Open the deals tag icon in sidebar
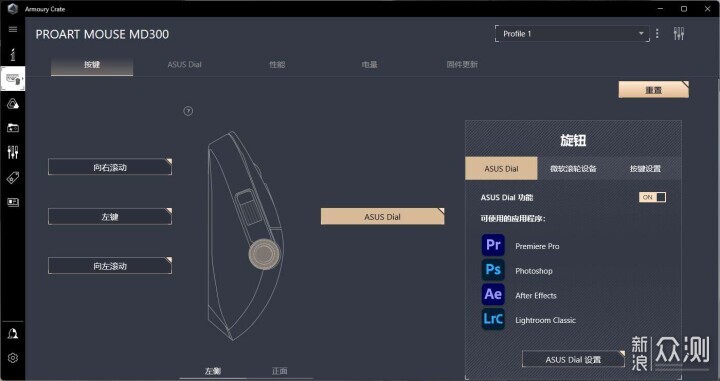 tap(13, 178)
